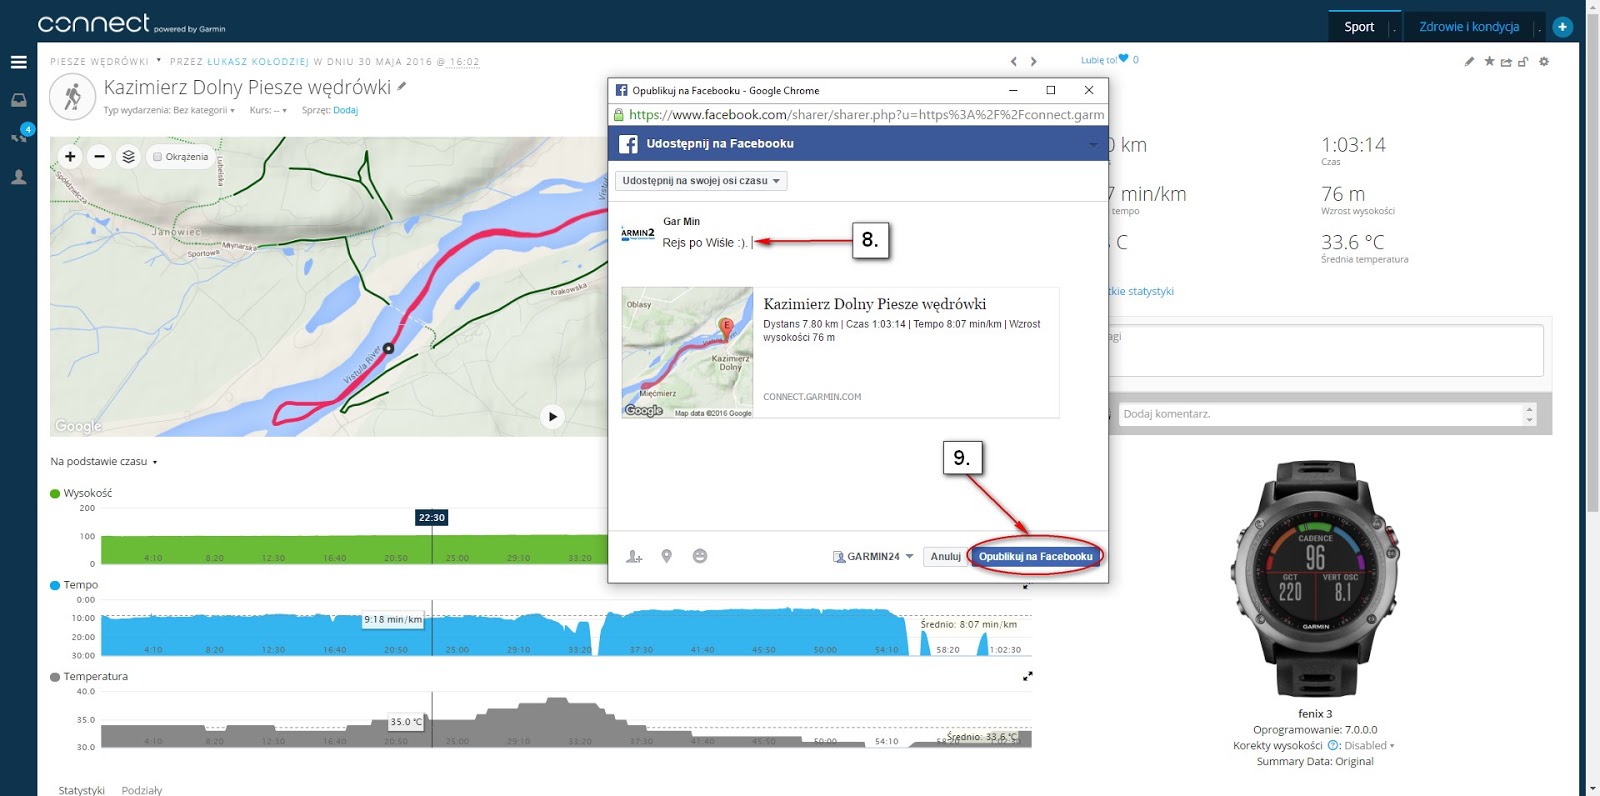Click the 1:03:14 Czas value
This screenshot has height=796, width=1600.
pyautogui.click(x=1353, y=145)
